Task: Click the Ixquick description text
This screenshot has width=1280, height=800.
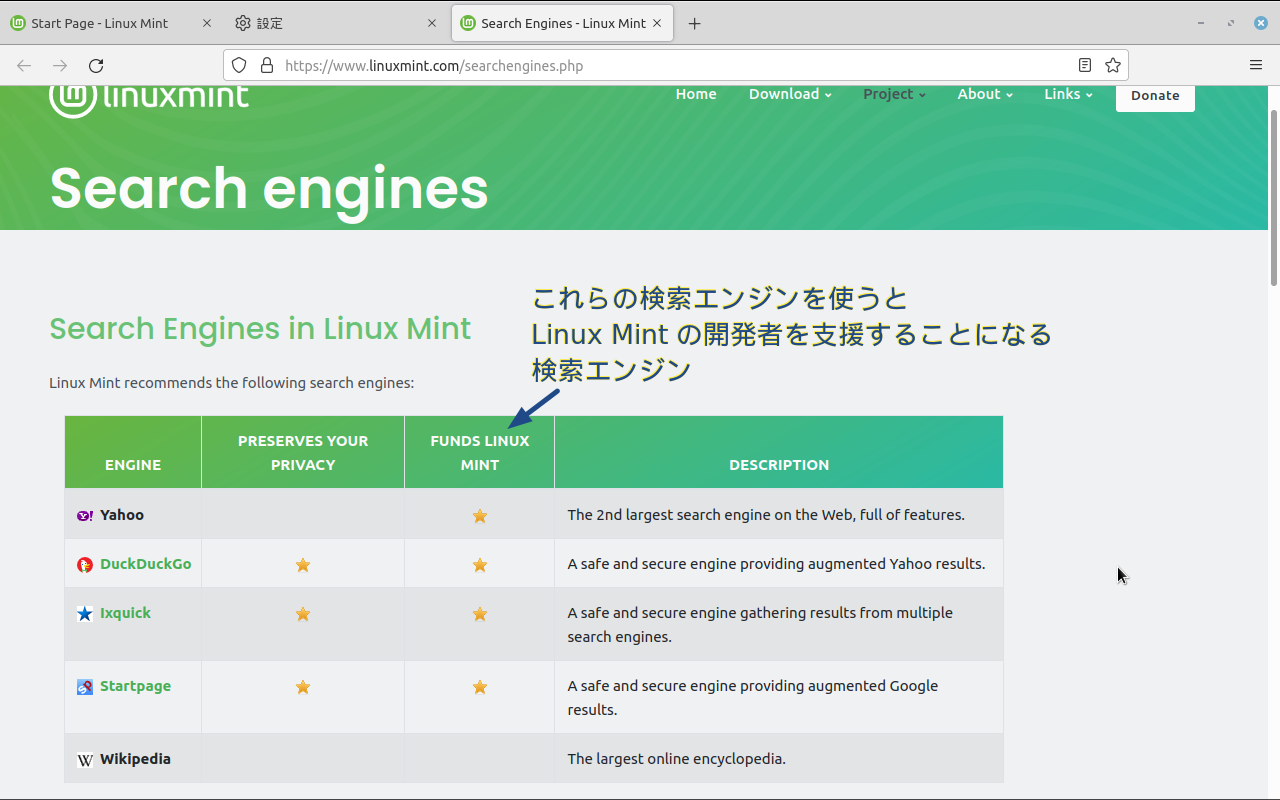Action: coord(760,625)
